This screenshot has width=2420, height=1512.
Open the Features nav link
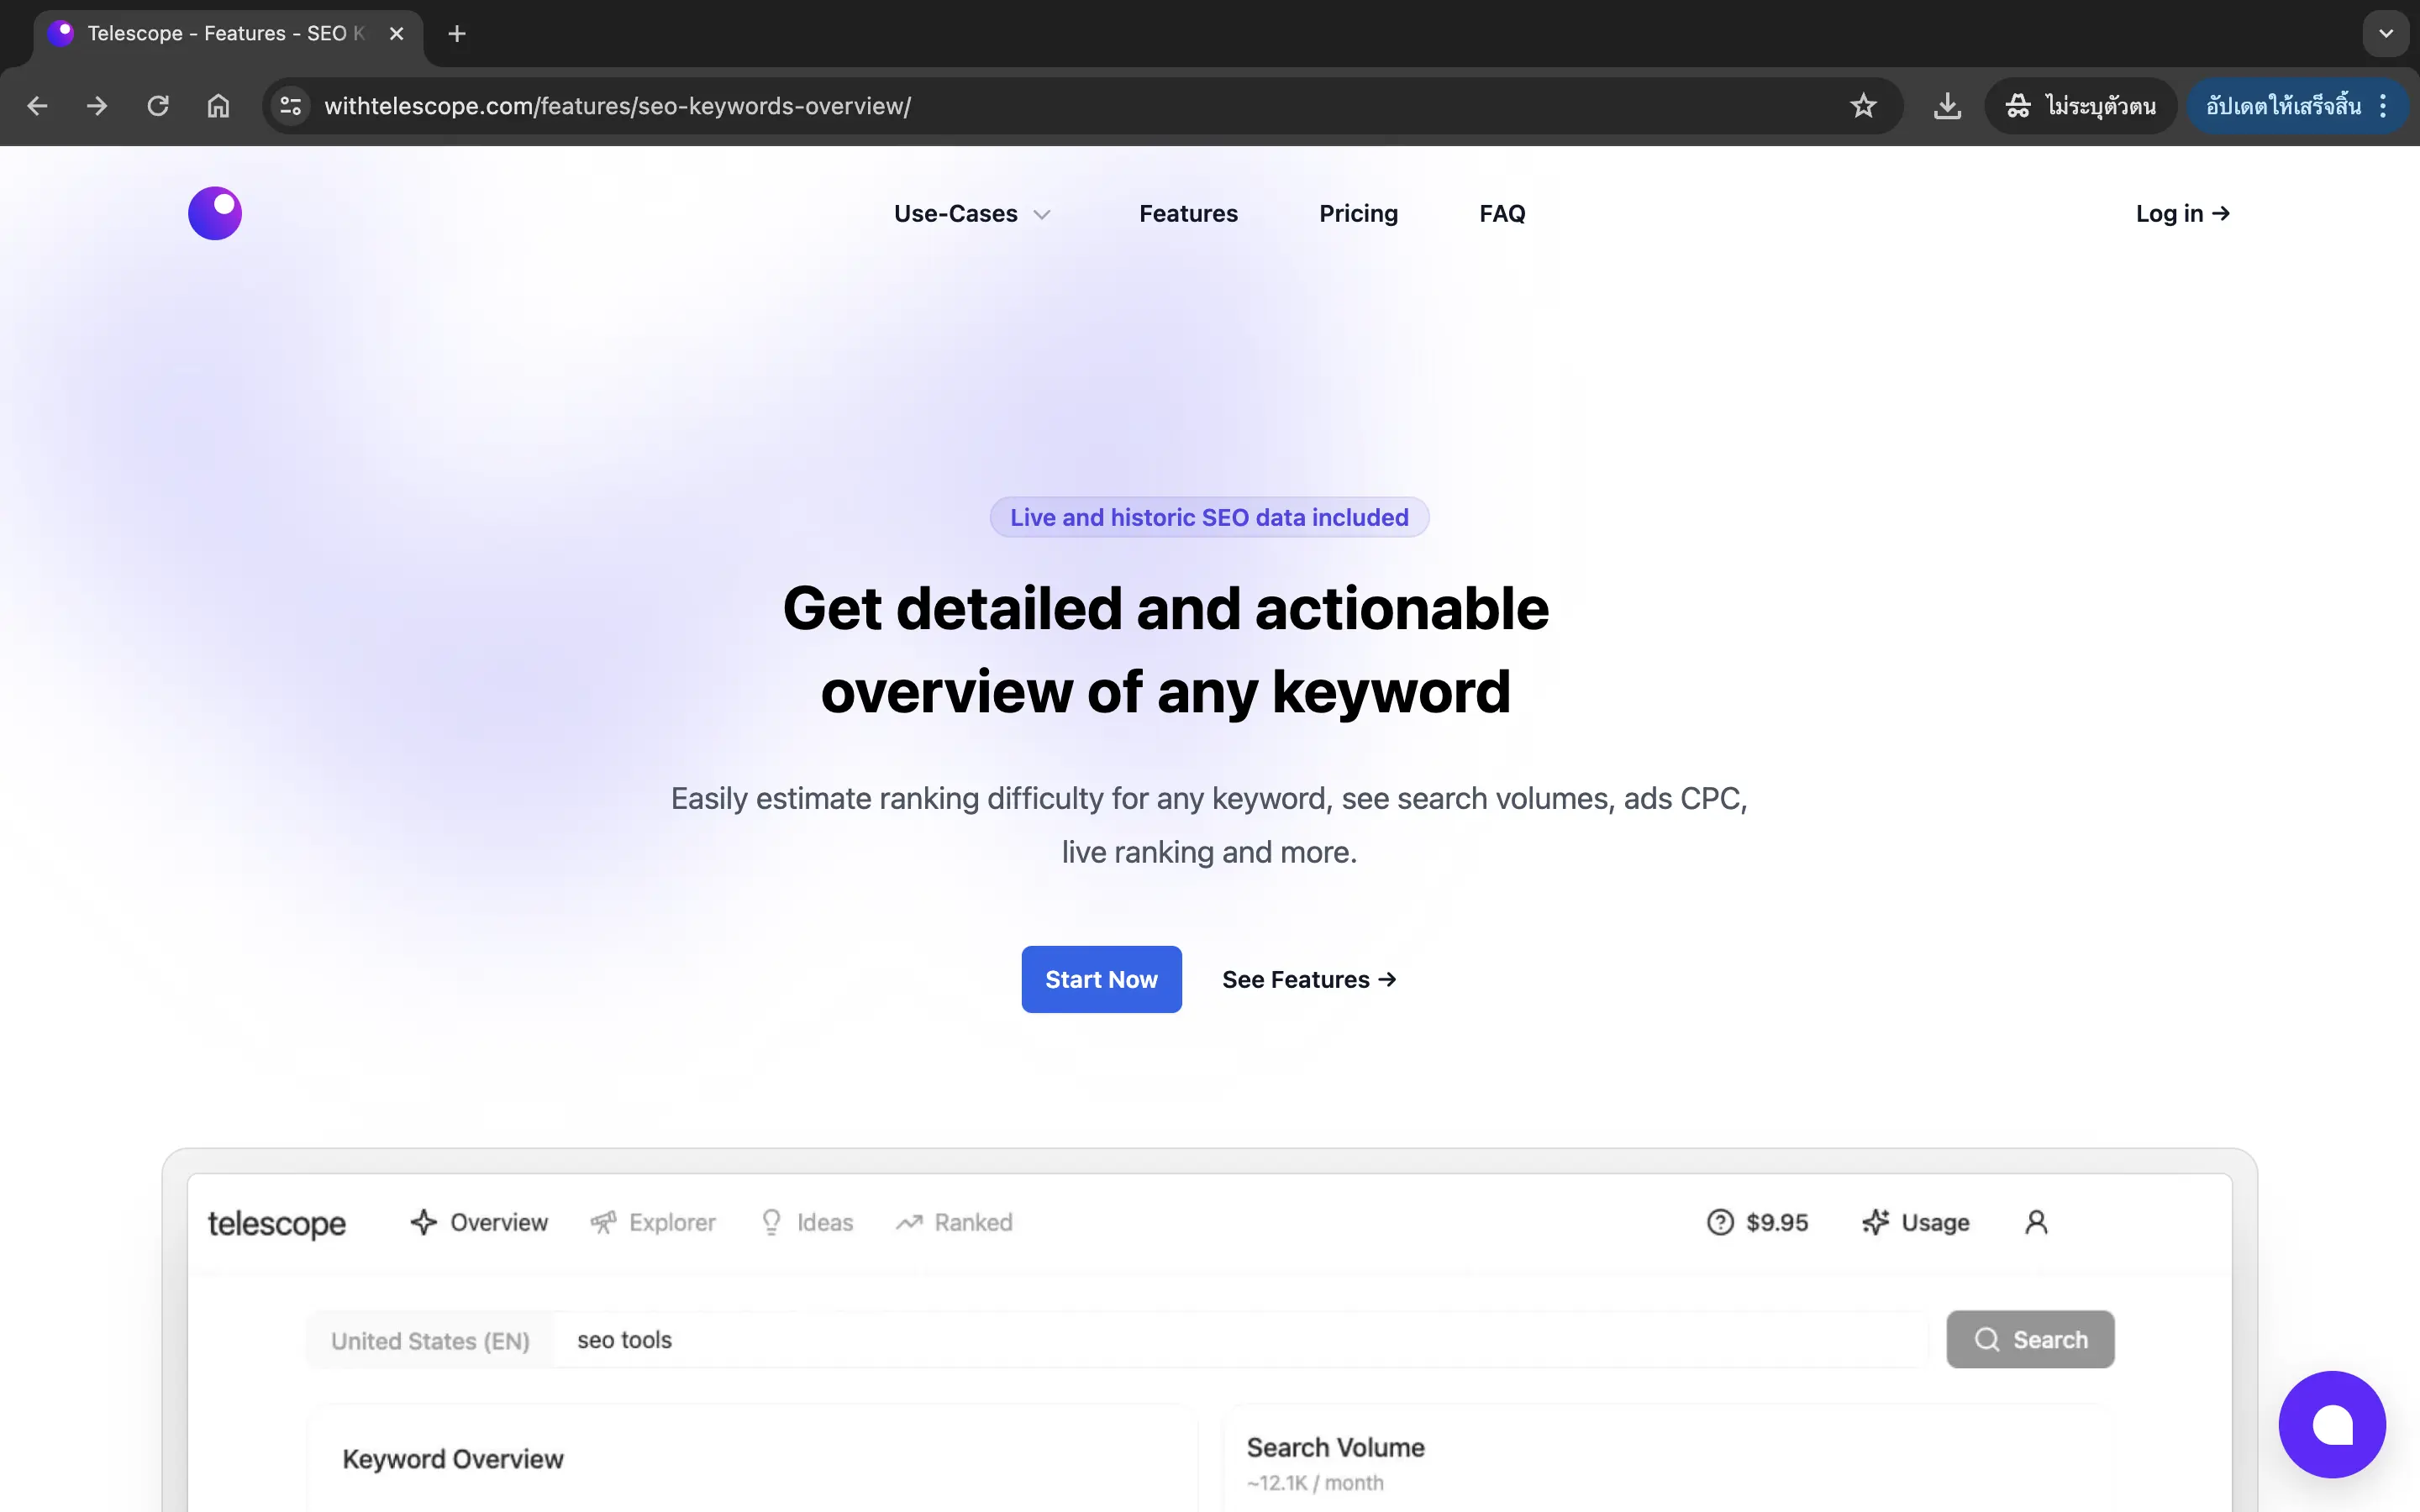click(x=1188, y=214)
